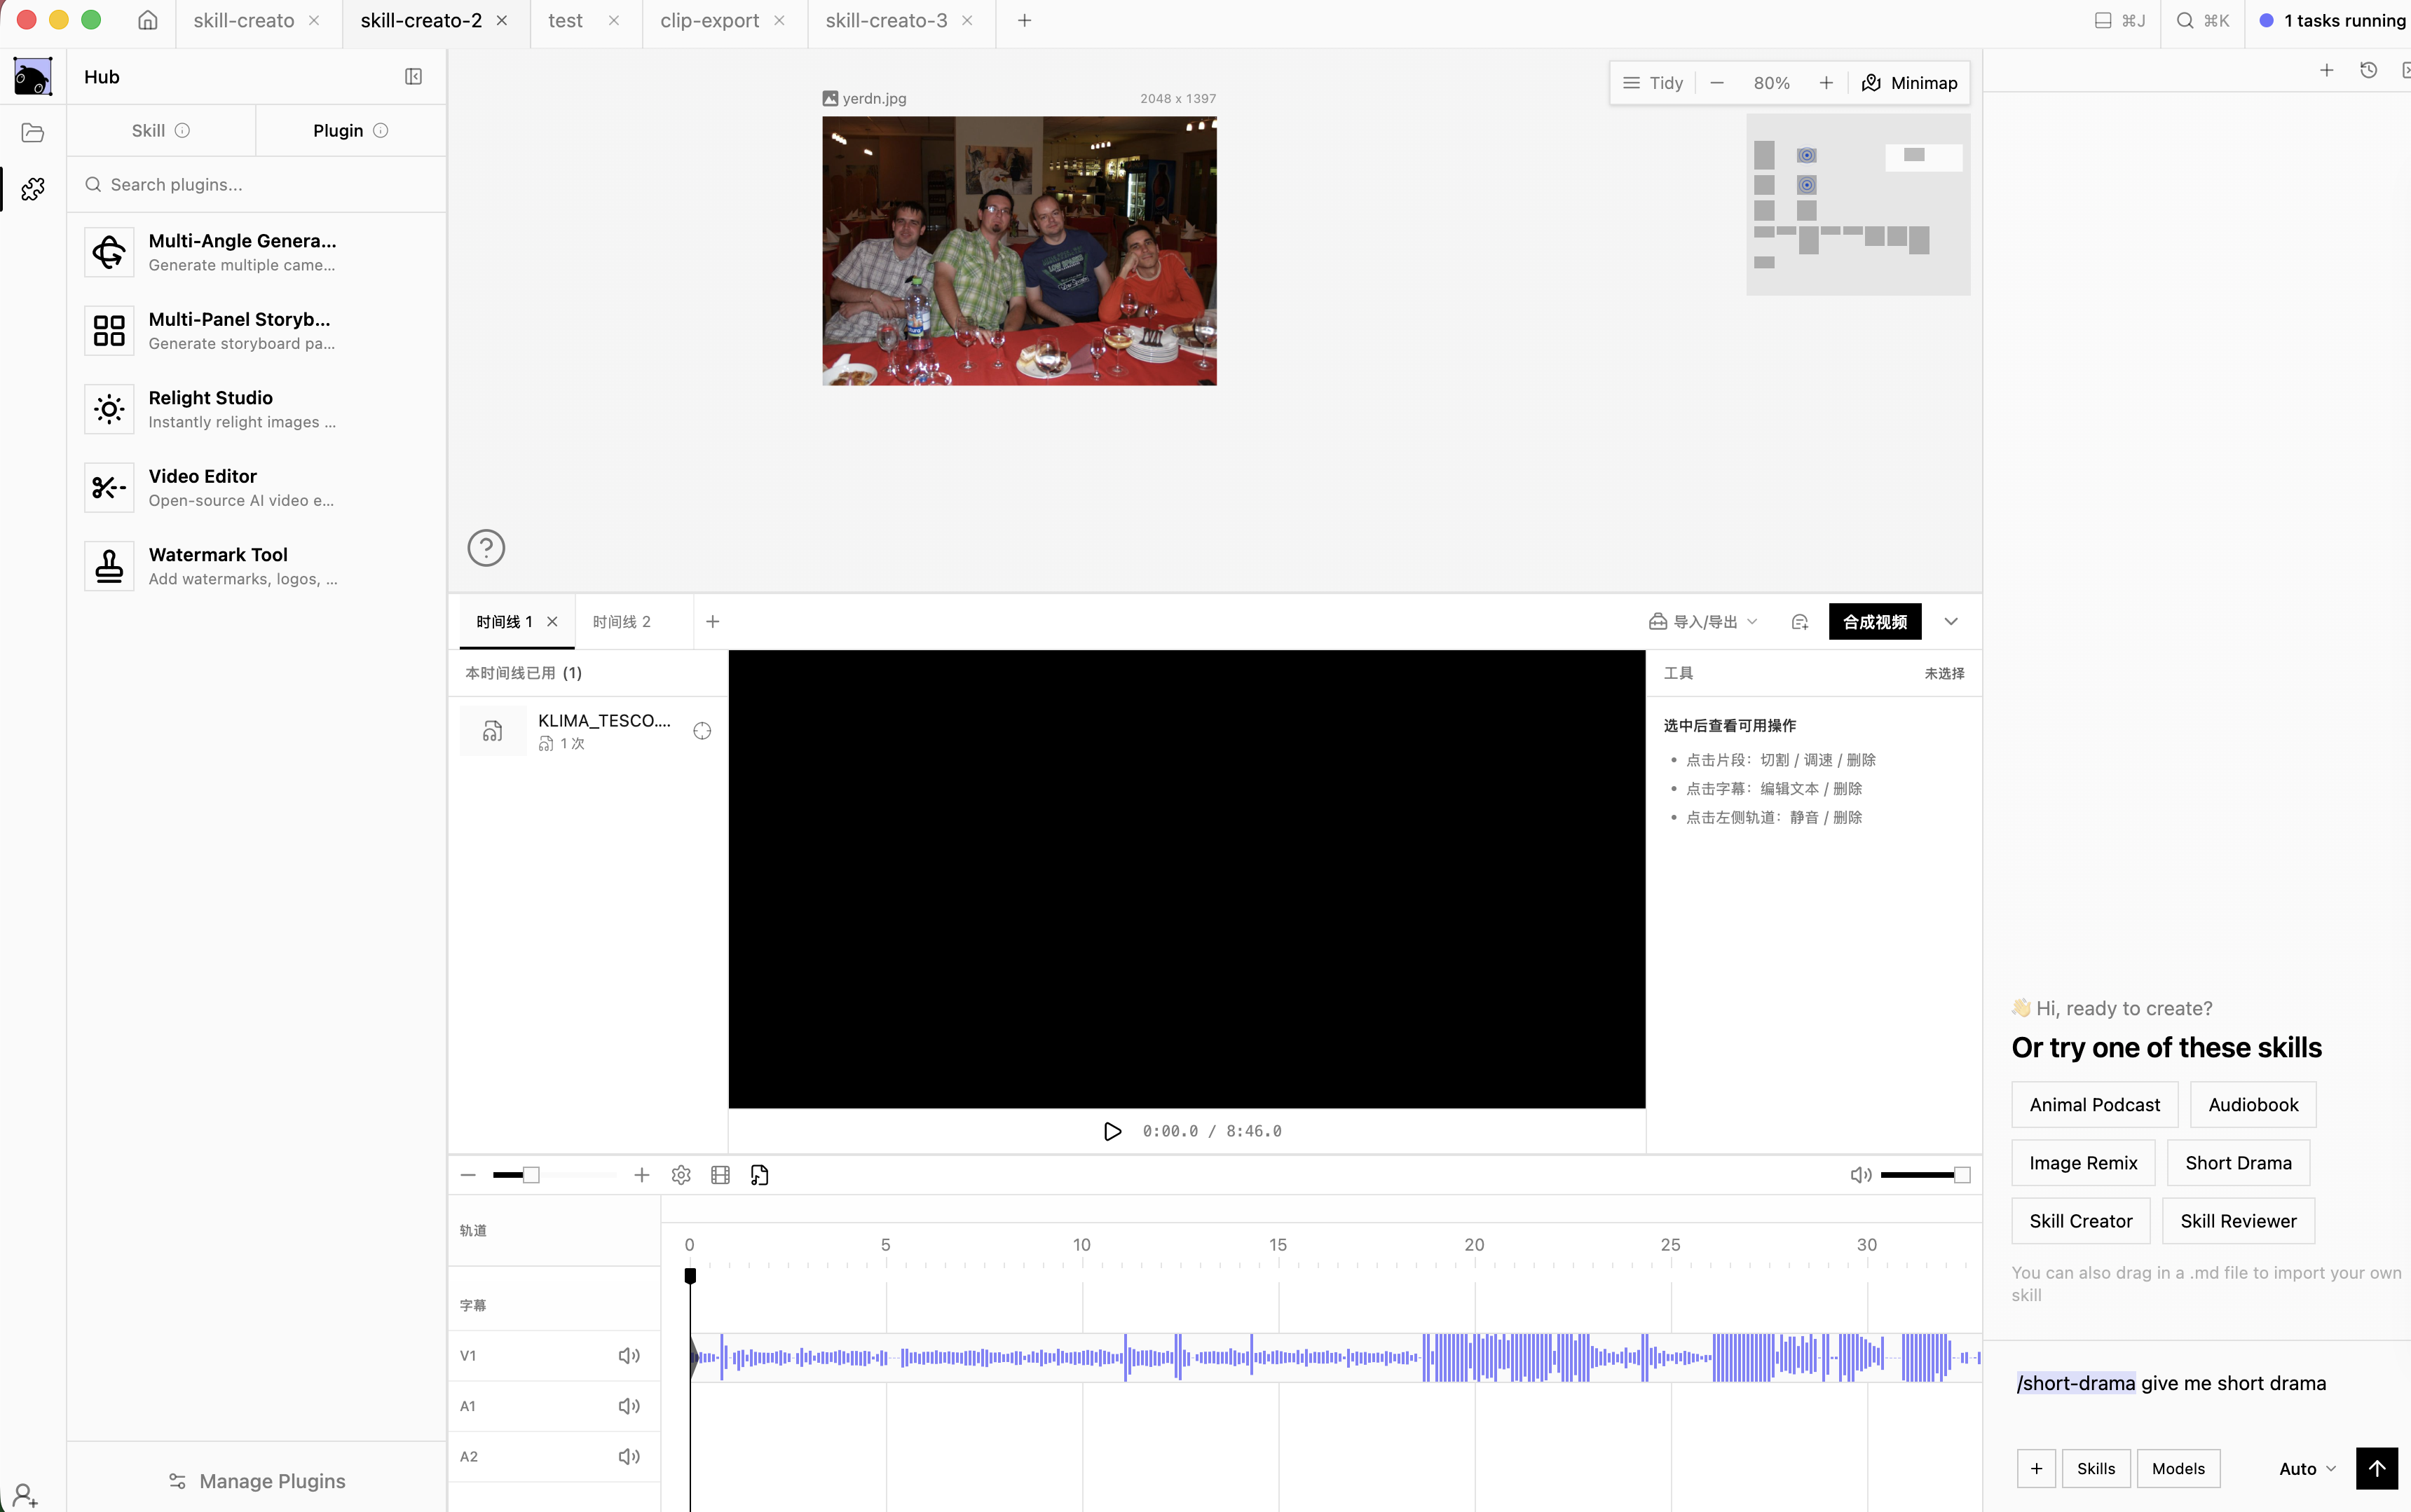Choose the Short Drama skill
The height and width of the screenshot is (1512, 2411).
coord(2238,1163)
